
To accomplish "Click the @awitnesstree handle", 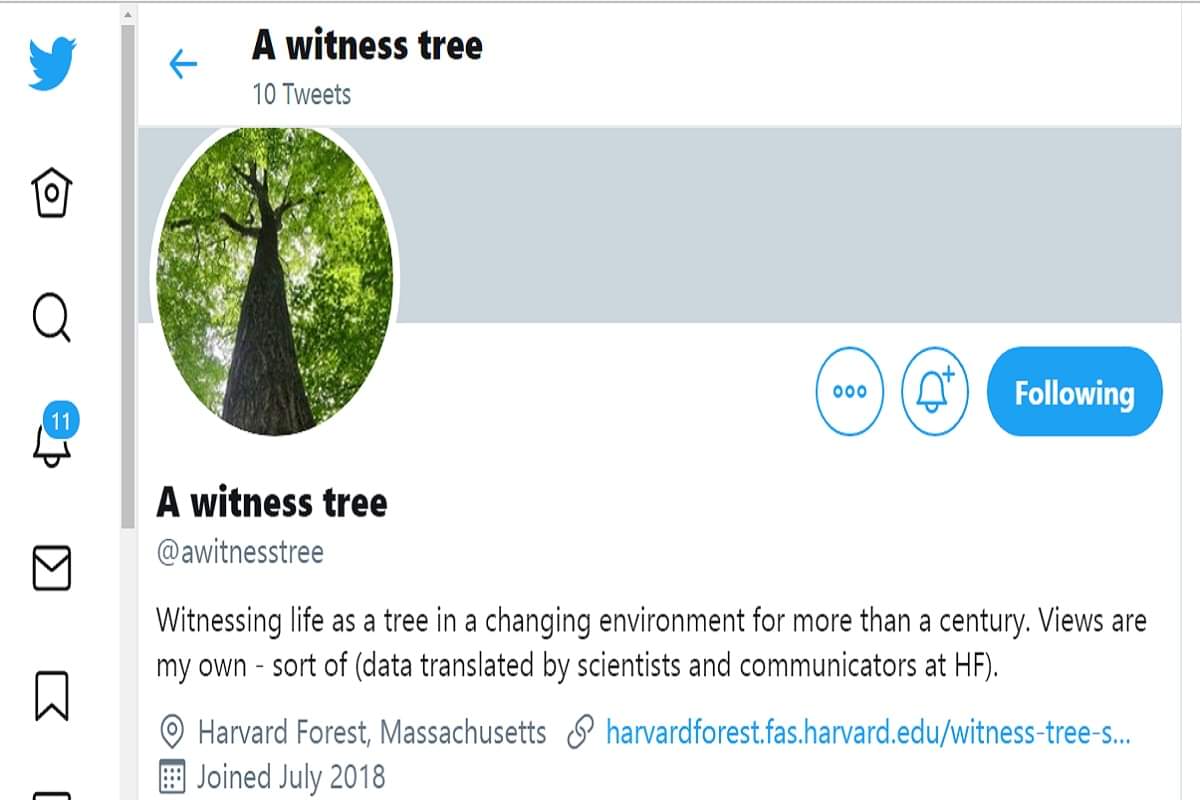I will point(240,552).
